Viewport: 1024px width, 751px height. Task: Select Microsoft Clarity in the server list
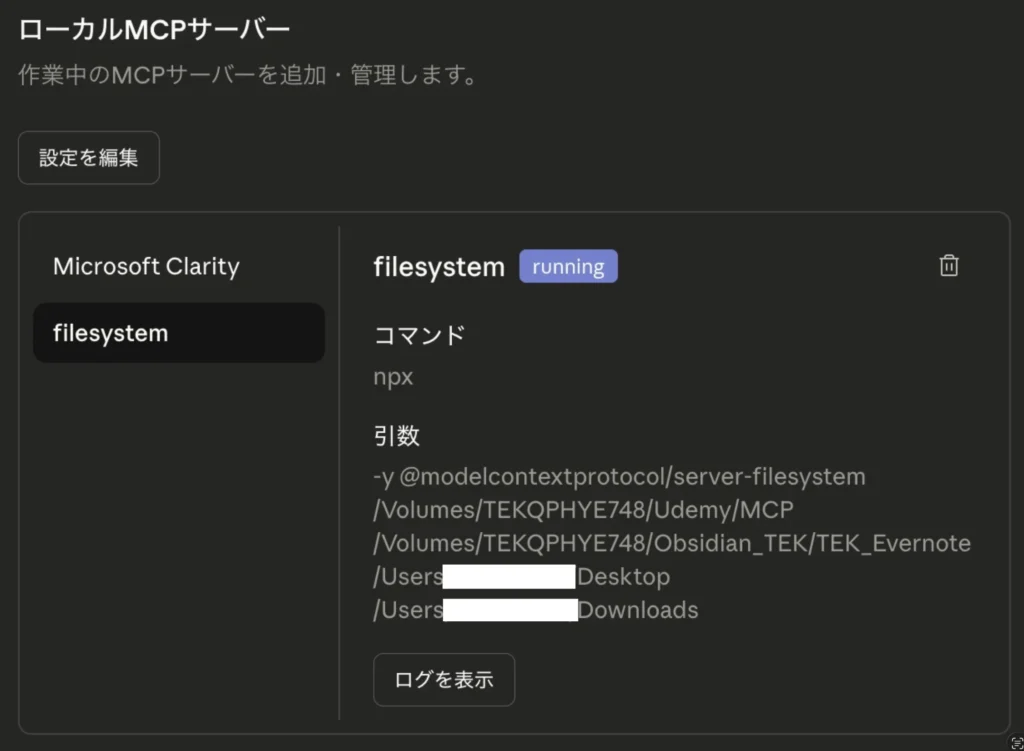tap(146, 267)
